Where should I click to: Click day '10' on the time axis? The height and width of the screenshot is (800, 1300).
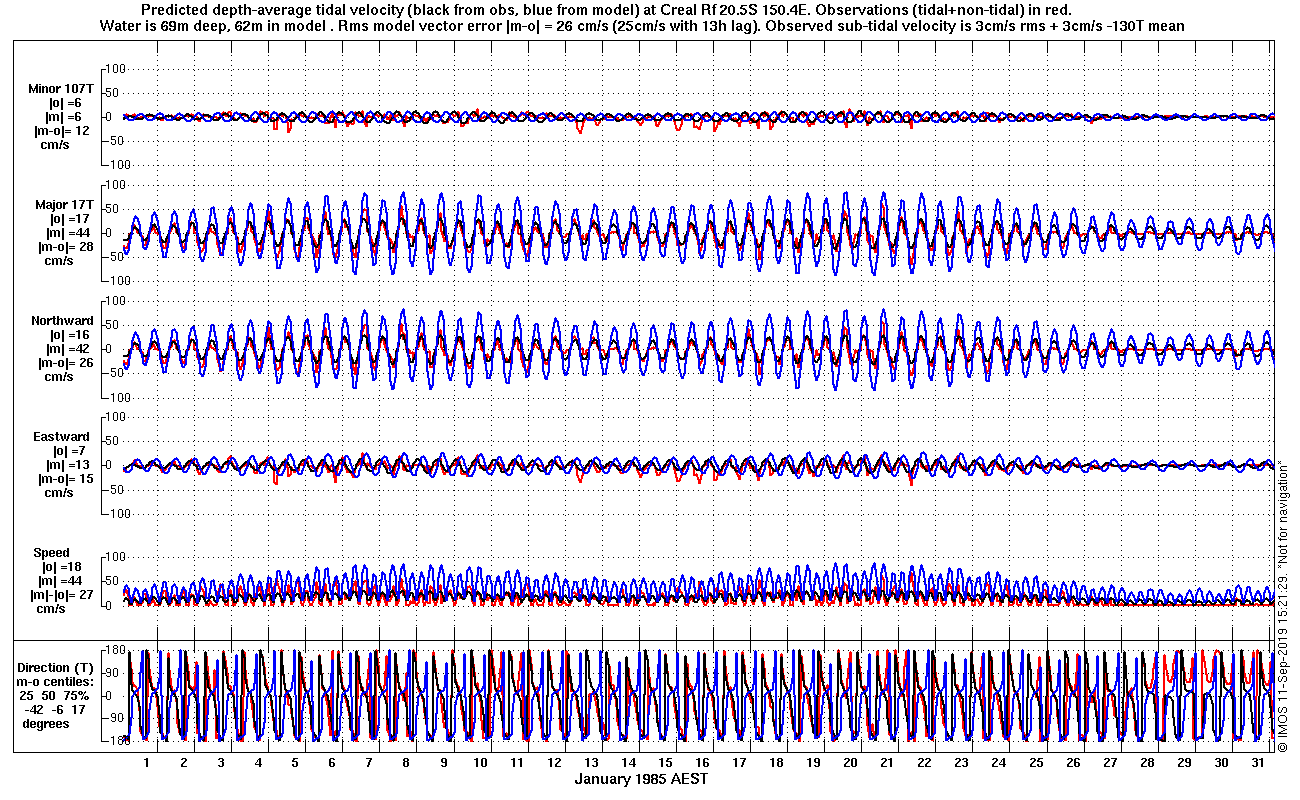[x=480, y=762]
